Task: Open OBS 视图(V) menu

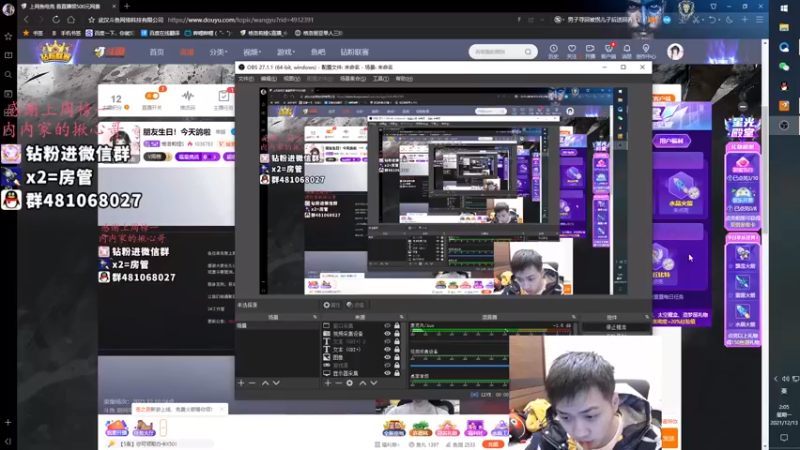Action: (x=291, y=79)
